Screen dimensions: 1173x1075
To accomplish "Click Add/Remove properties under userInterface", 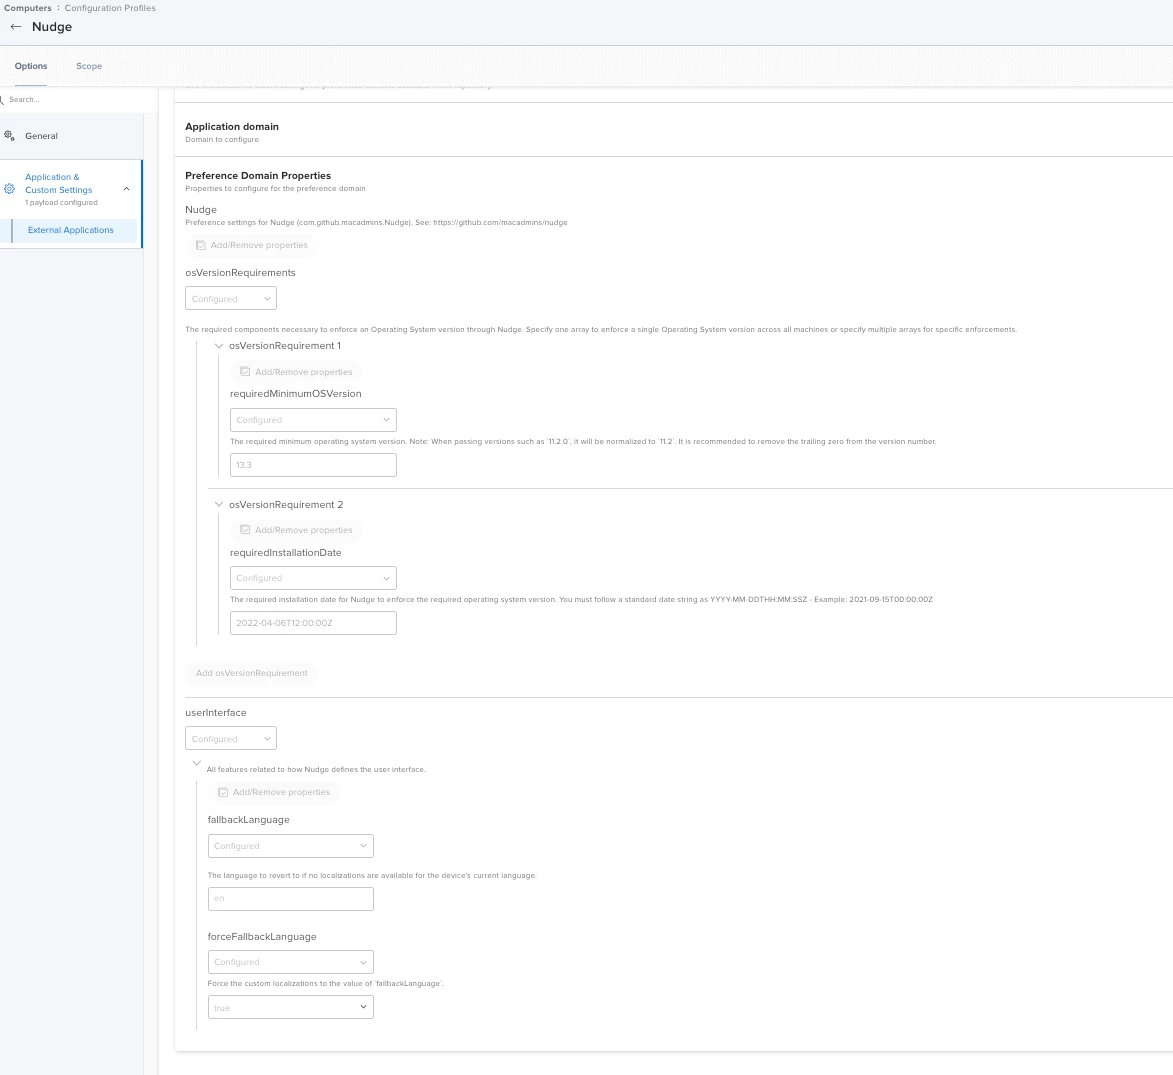I will [x=274, y=792].
